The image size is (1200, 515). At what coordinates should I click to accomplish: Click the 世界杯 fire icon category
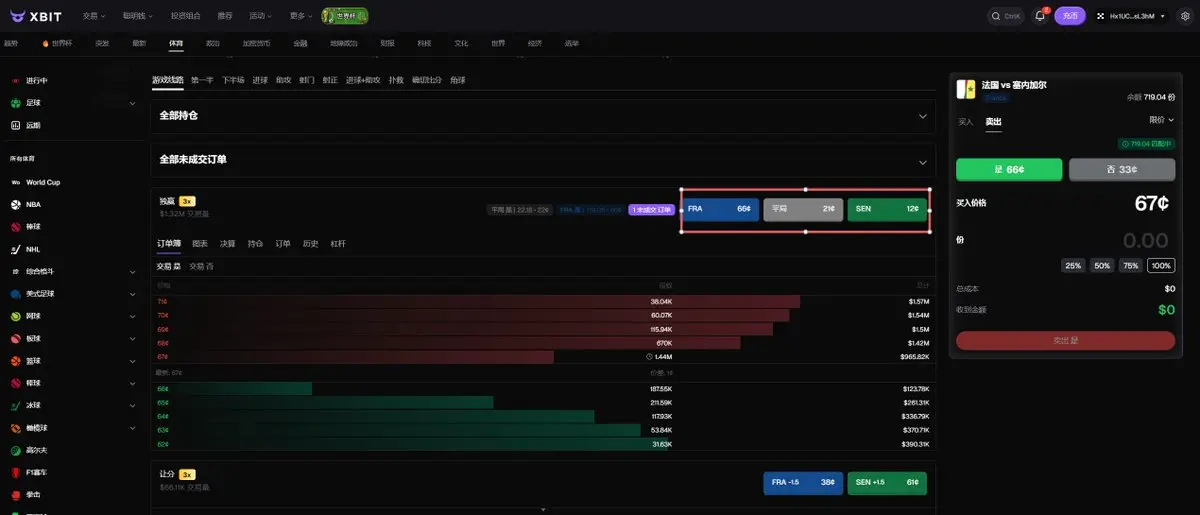point(46,43)
